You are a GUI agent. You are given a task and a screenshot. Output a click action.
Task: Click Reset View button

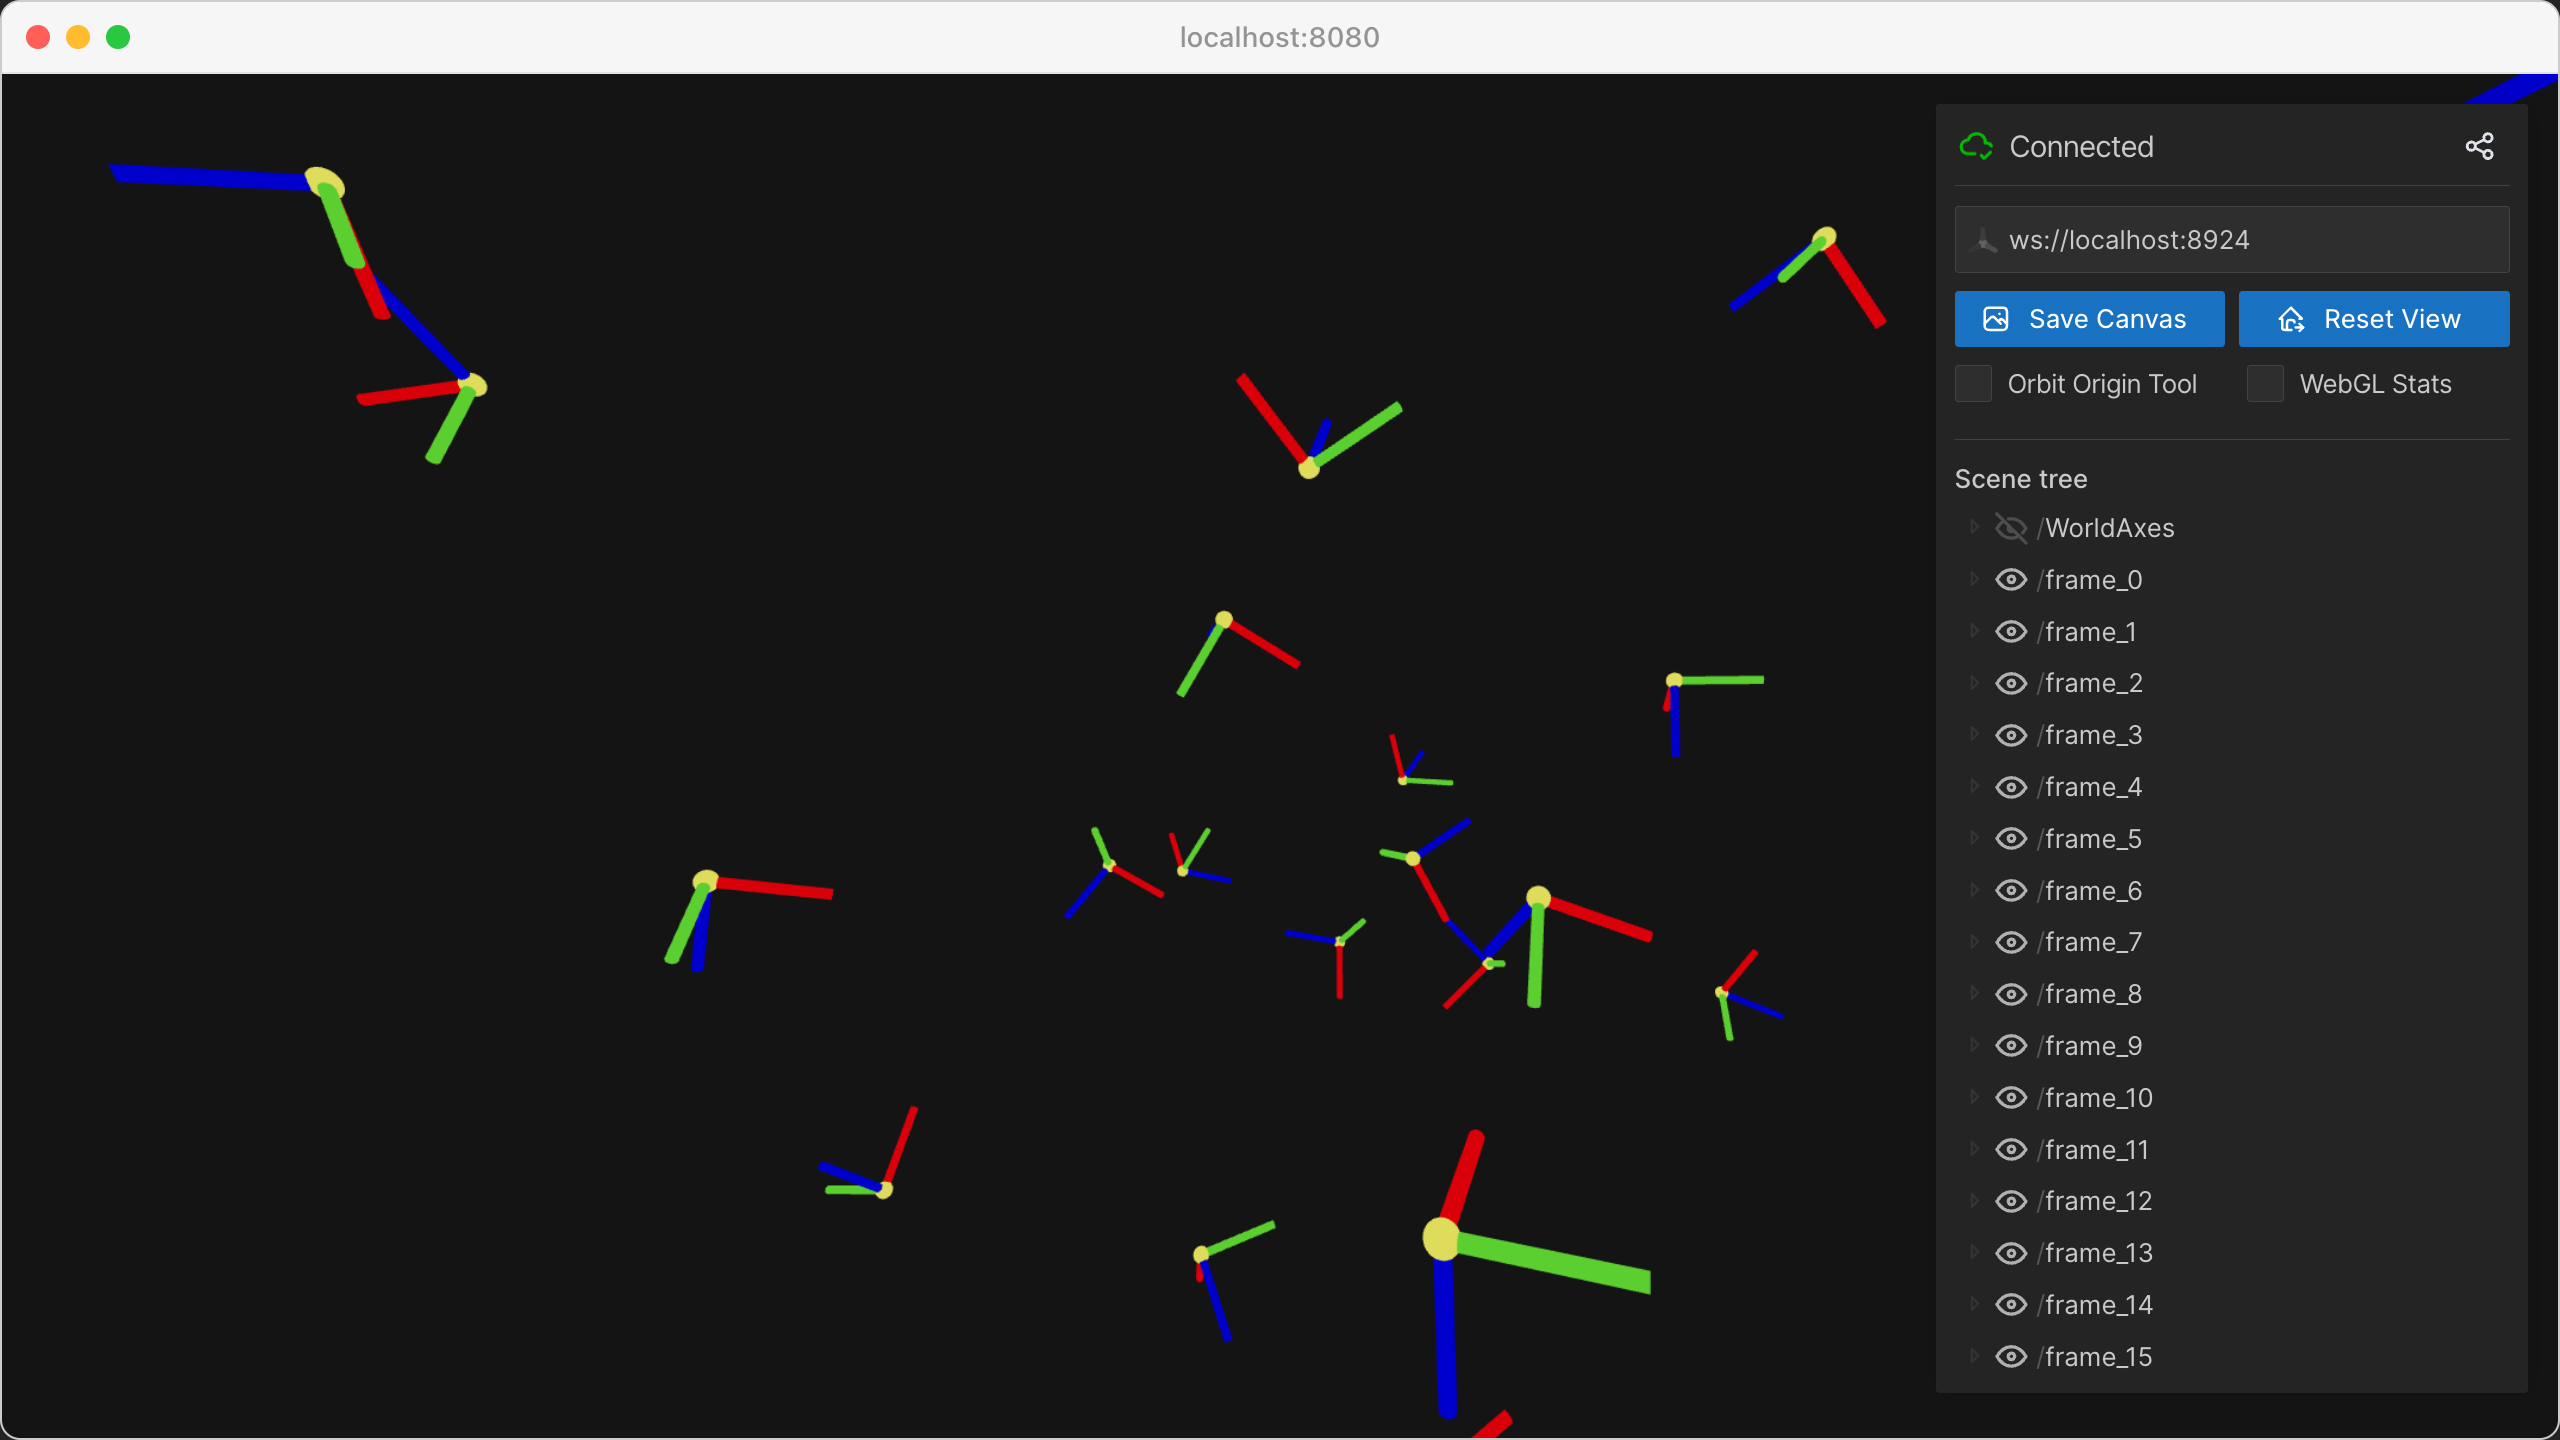tap(2374, 319)
